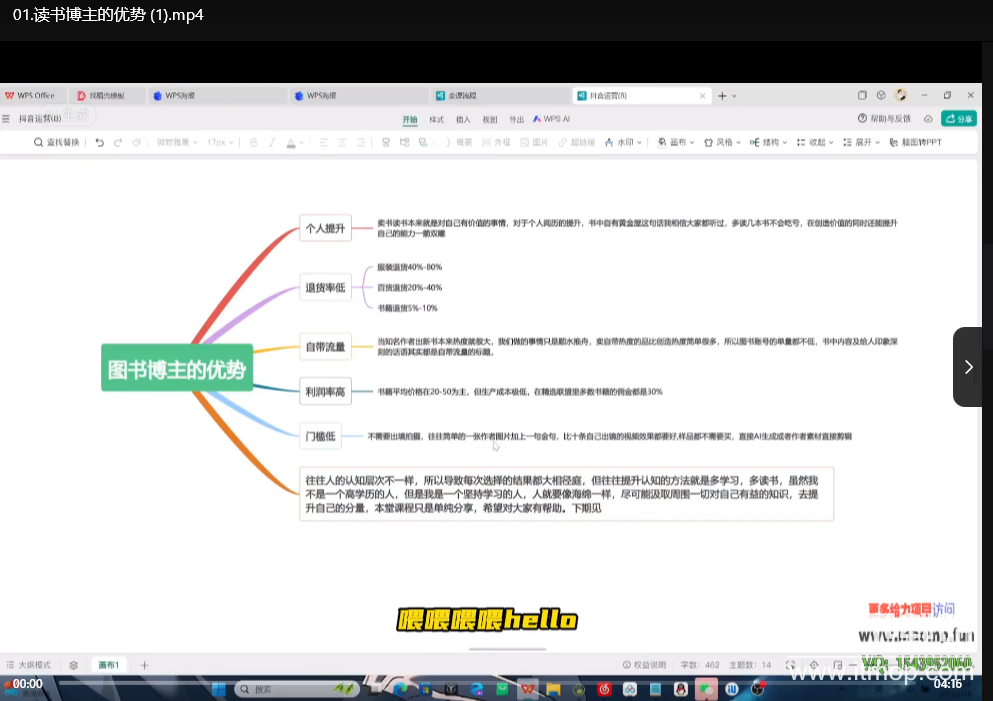Select the 图书博主的优势 central node
993x701 pixels.
pyautogui.click(x=176, y=370)
